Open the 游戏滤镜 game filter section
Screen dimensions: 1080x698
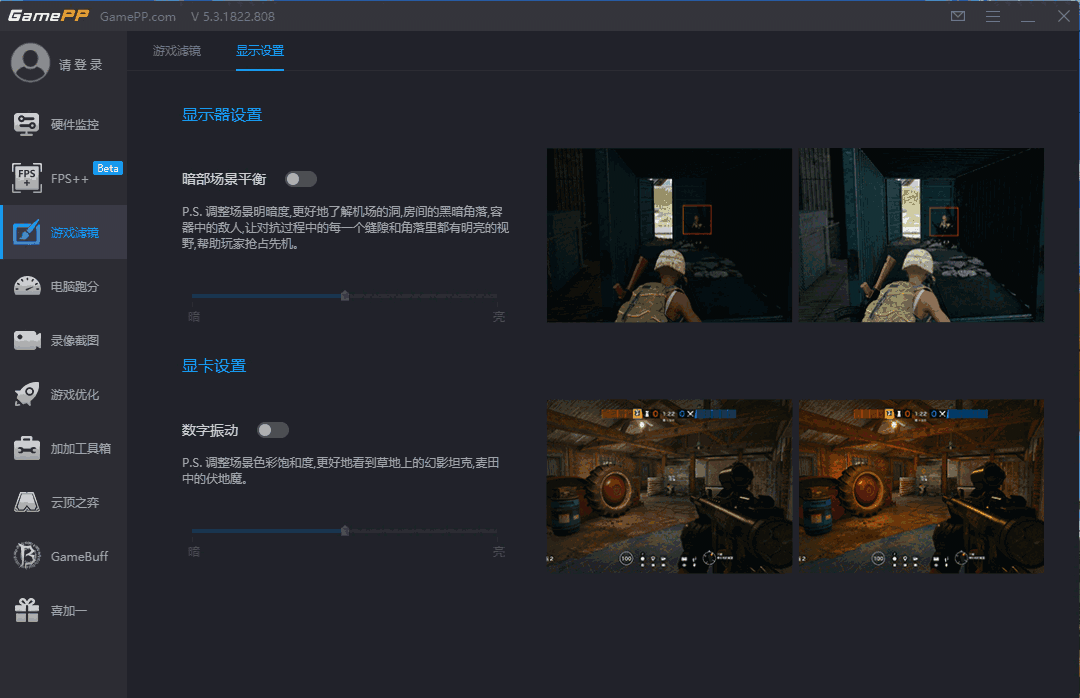tap(63, 232)
